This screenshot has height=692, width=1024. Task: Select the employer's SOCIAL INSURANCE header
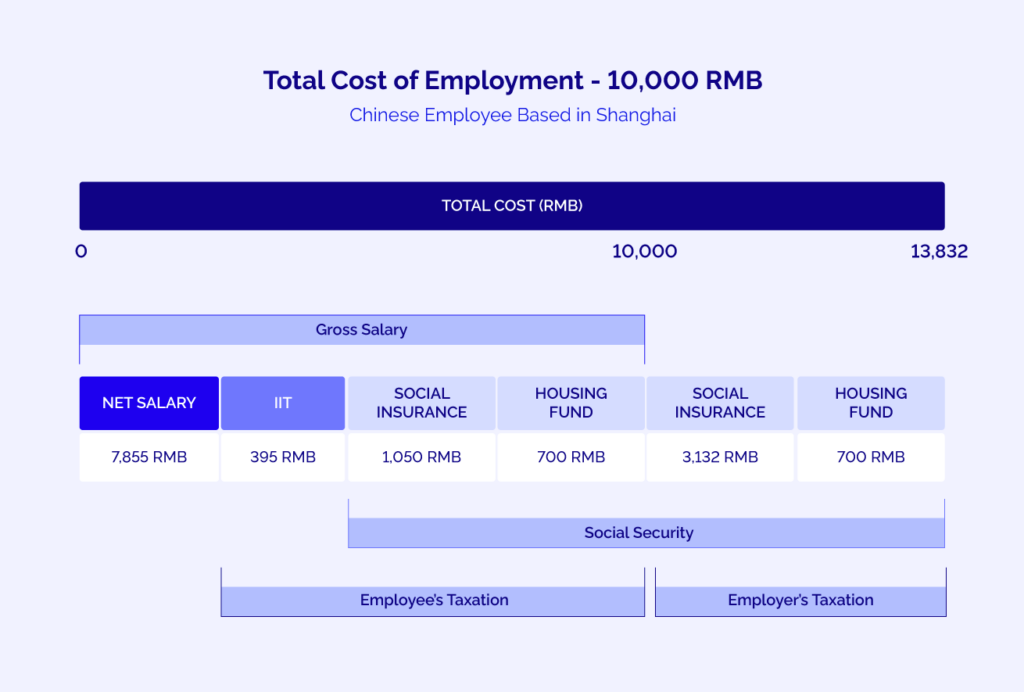pyautogui.click(x=720, y=402)
